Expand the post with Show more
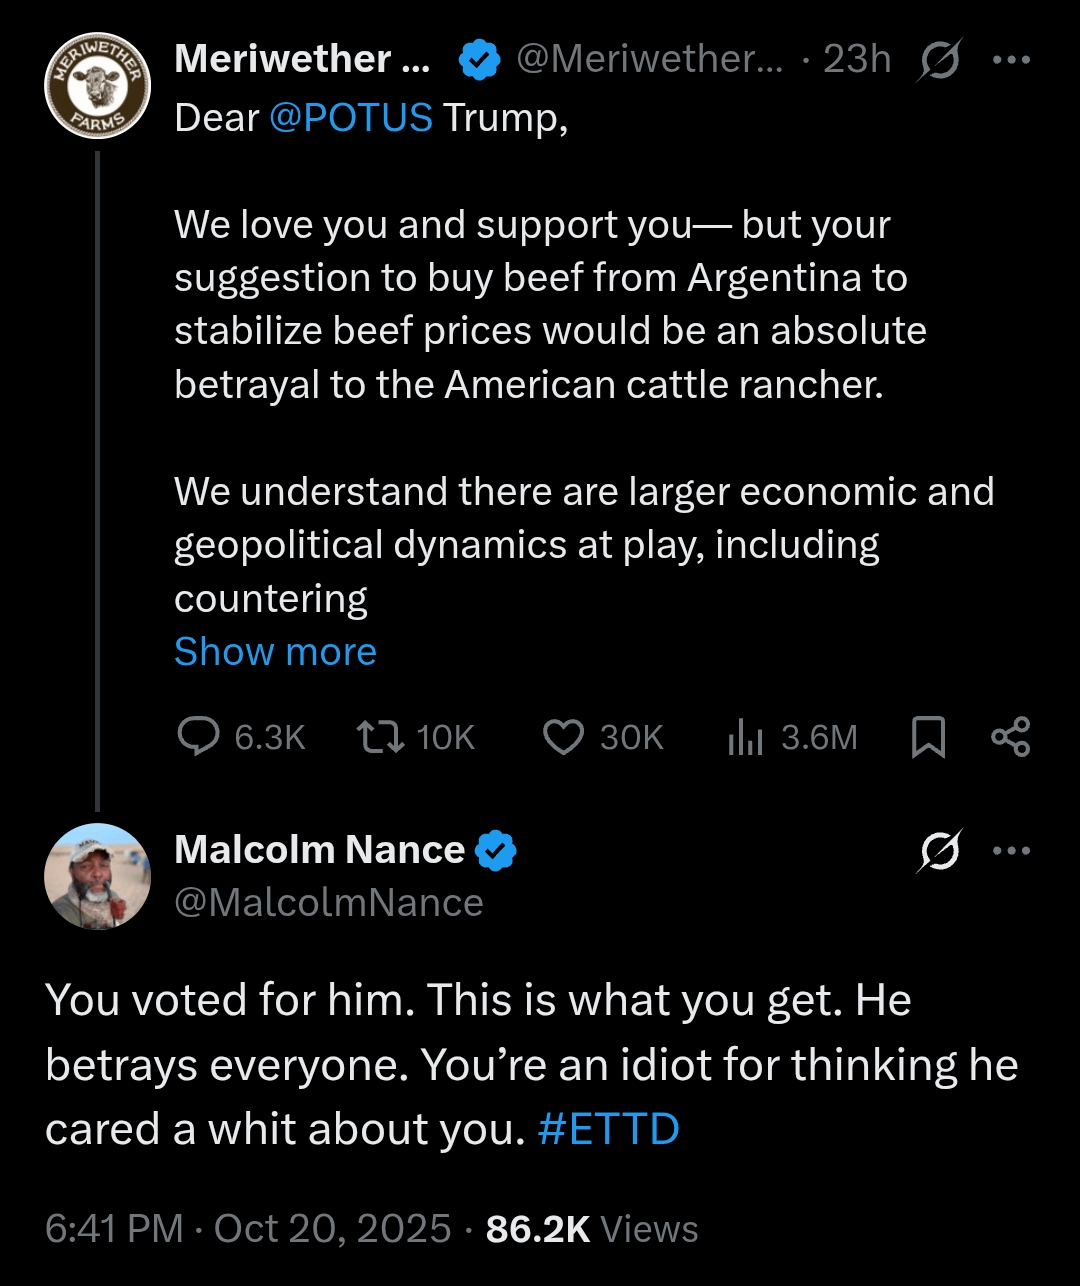The image size is (1080, 1286). tap(275, 652)
